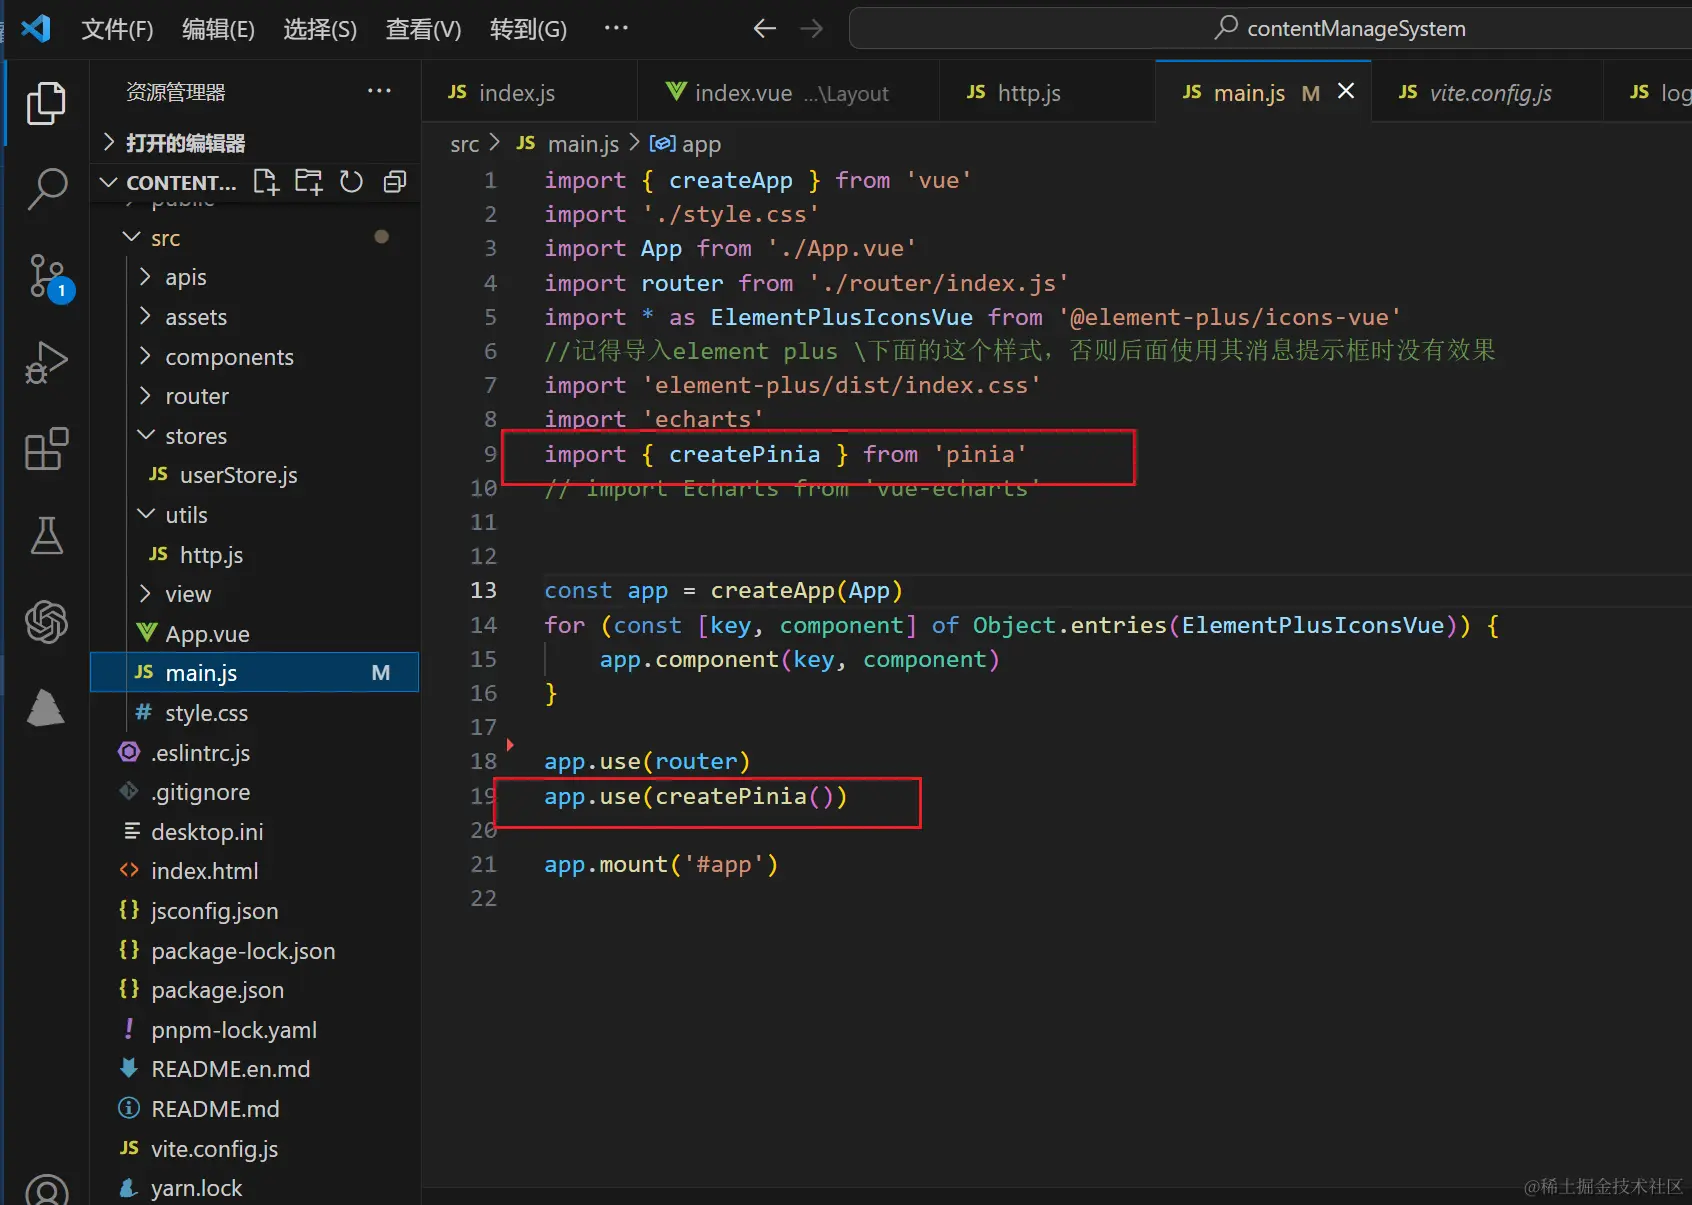Open the Run and Debug view
Screen dimensions: 1692x1205
coord(46,362)
